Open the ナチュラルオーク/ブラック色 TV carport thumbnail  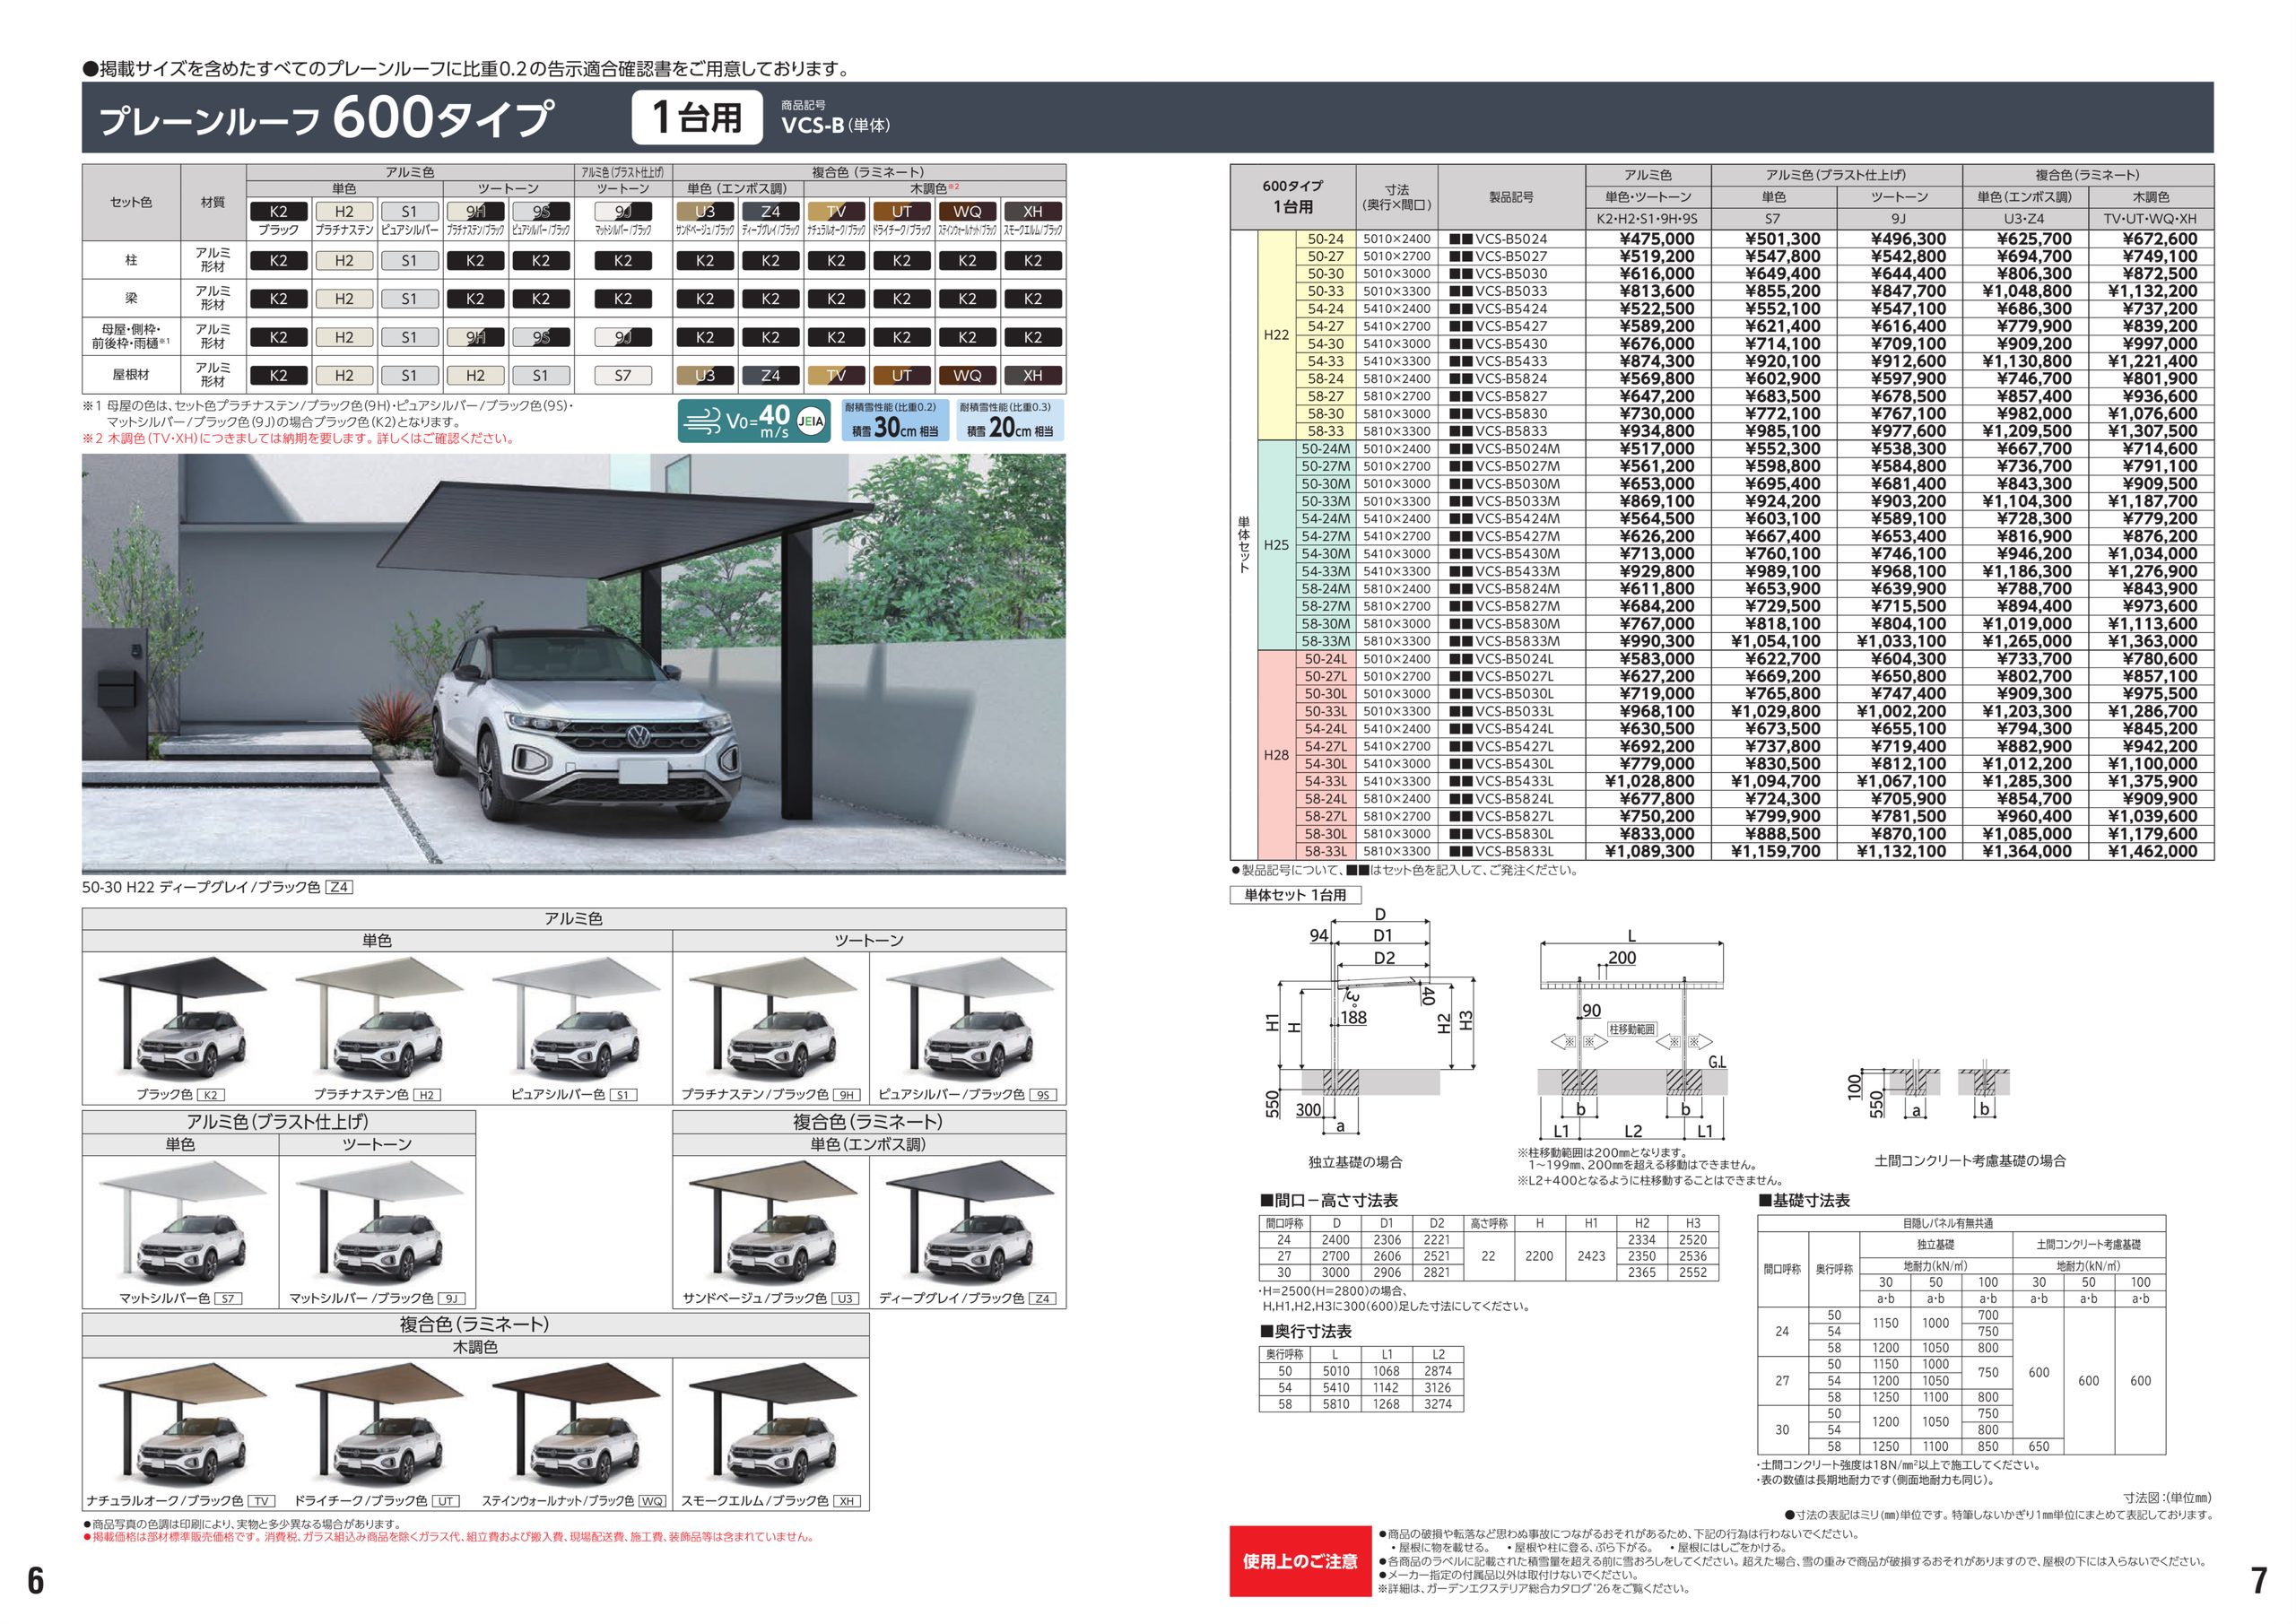pos(181,1425)
